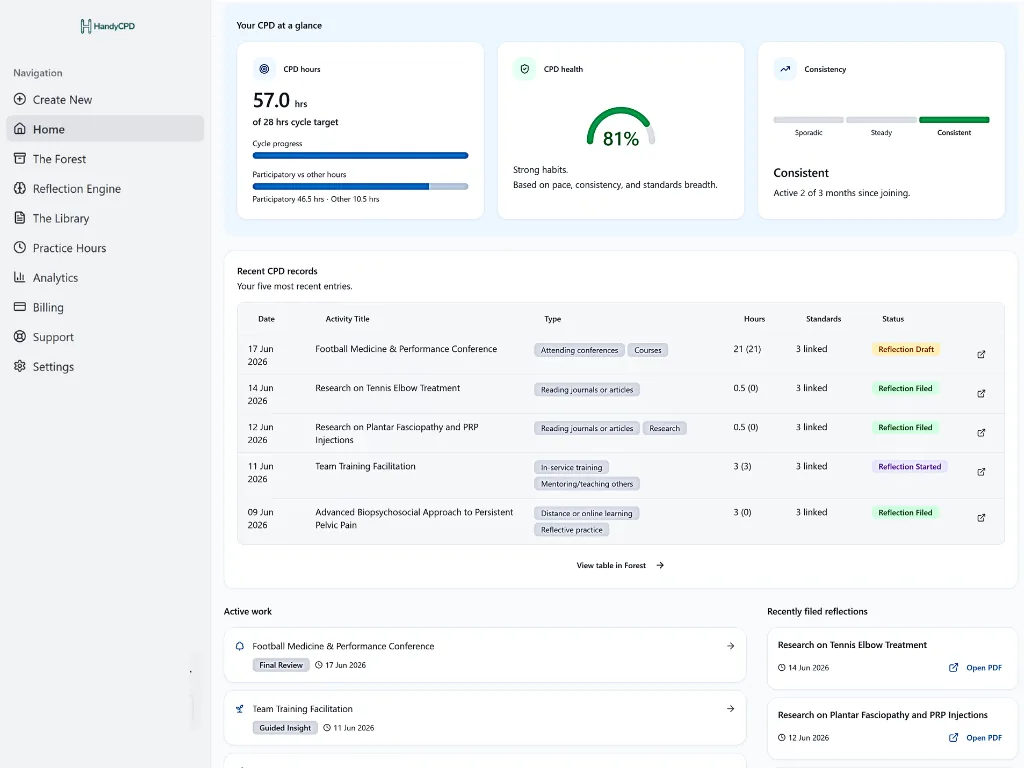The image size is (1024, 768).
Task: Click Research on Tennis Elbow Treatment table title
Action: click(387, 388)
